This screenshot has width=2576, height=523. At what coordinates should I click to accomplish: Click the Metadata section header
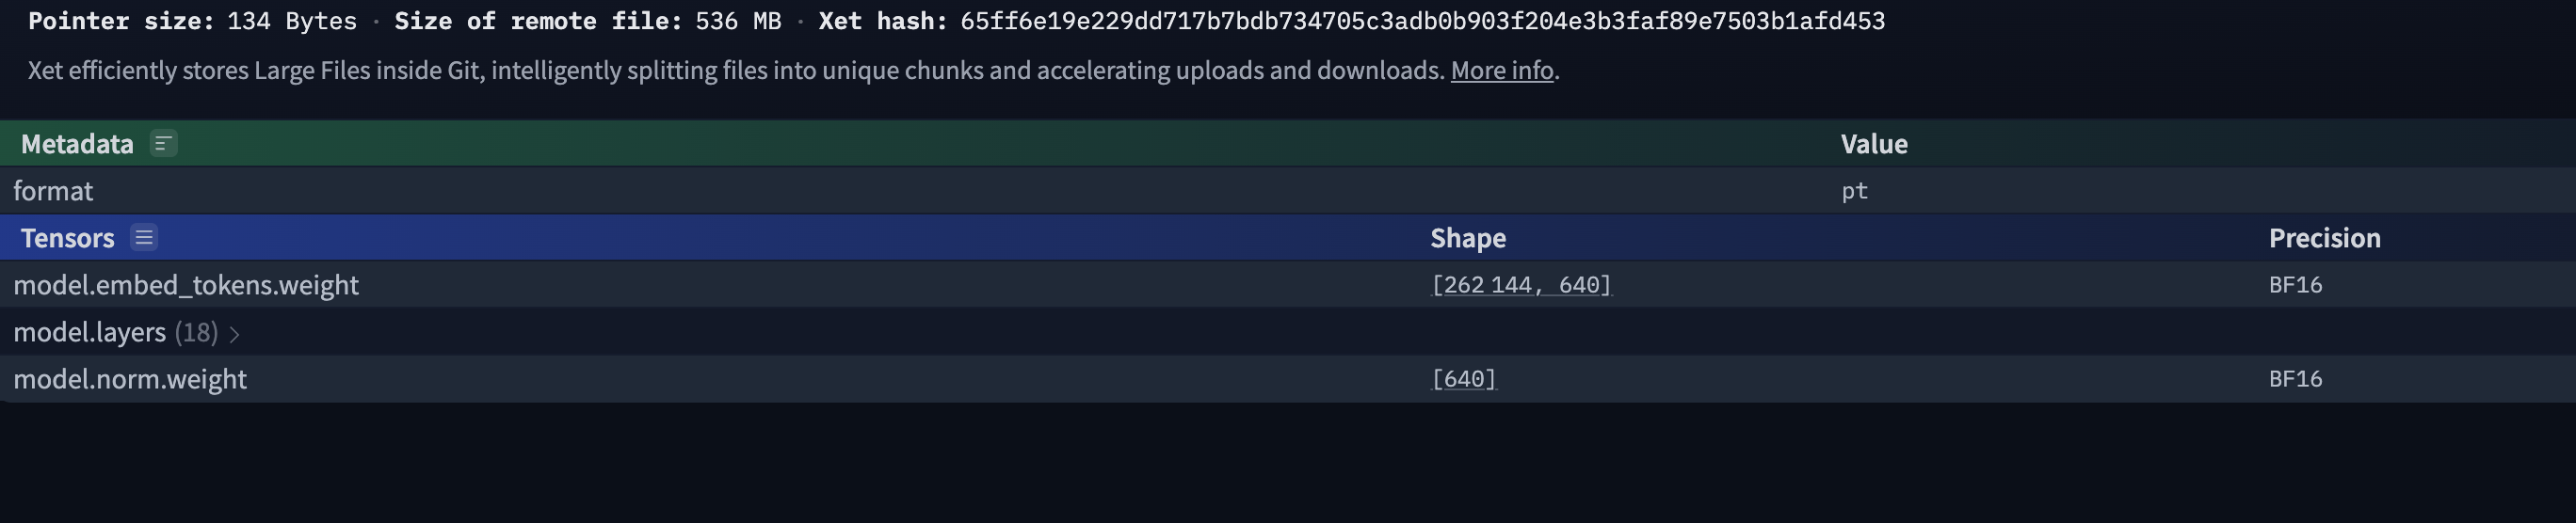coord(77,144)
